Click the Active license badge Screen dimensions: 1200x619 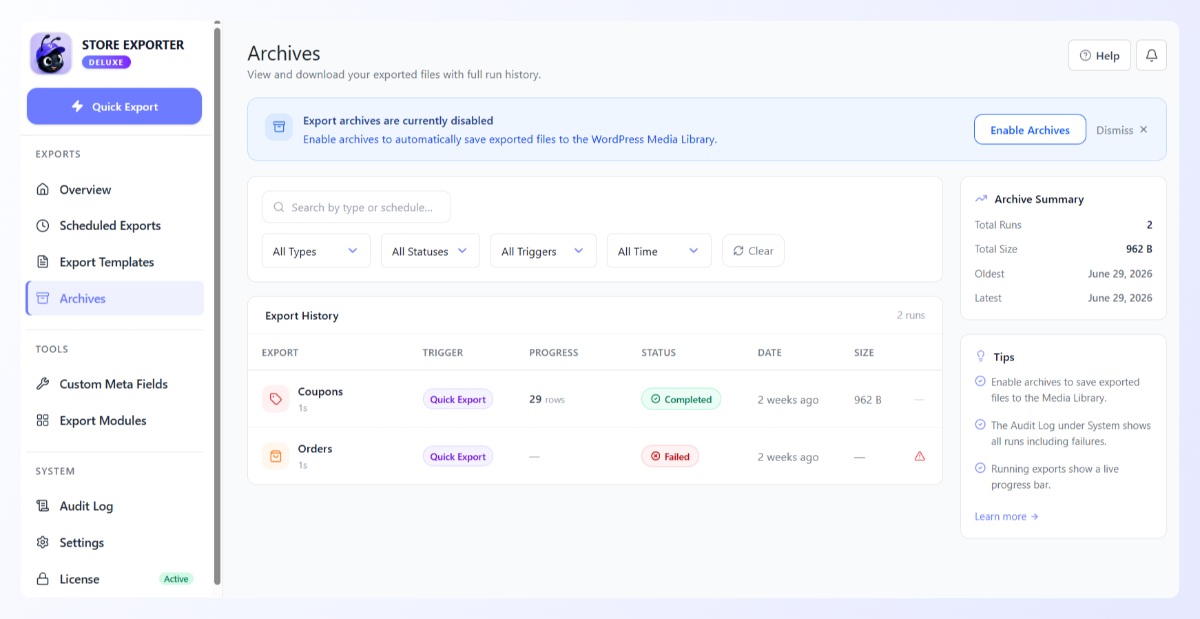point(176,579)
